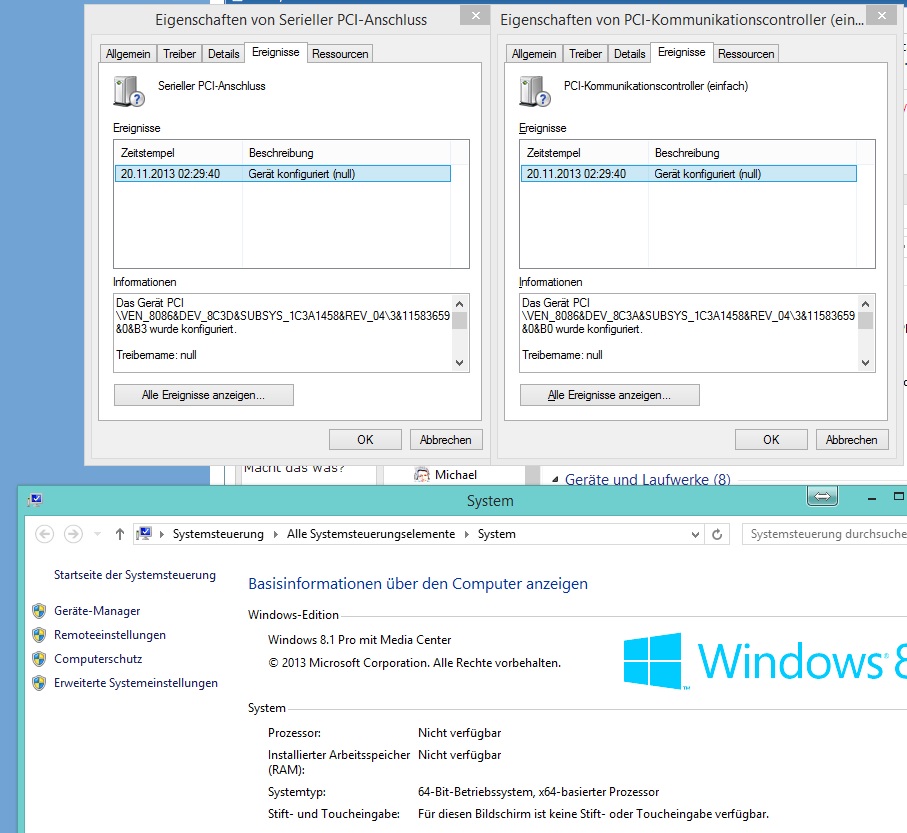Open recent locations dropdown in System window
Screen dimensions: 907x833
pyautogui.click(x=98, y=534)
